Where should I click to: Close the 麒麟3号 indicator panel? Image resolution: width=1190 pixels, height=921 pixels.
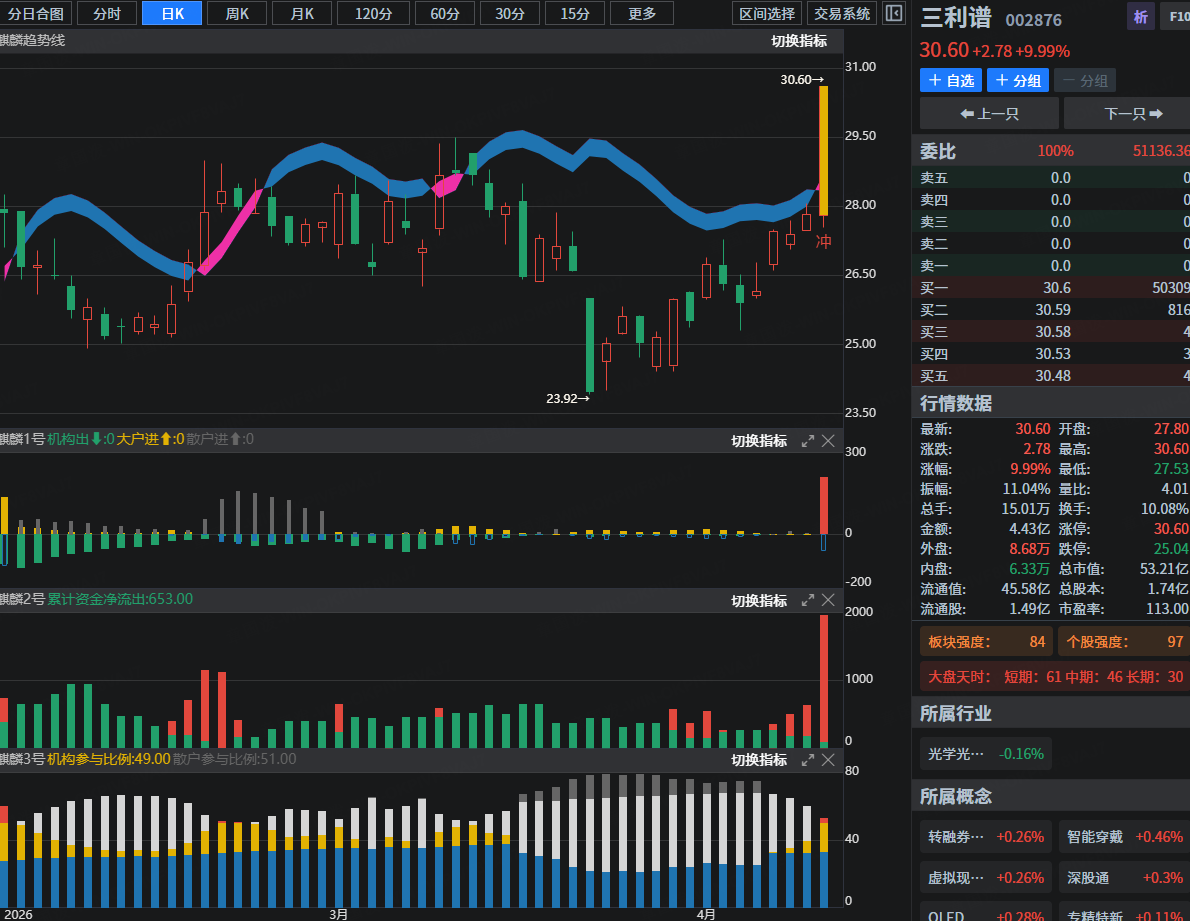(x=828, y=760)
